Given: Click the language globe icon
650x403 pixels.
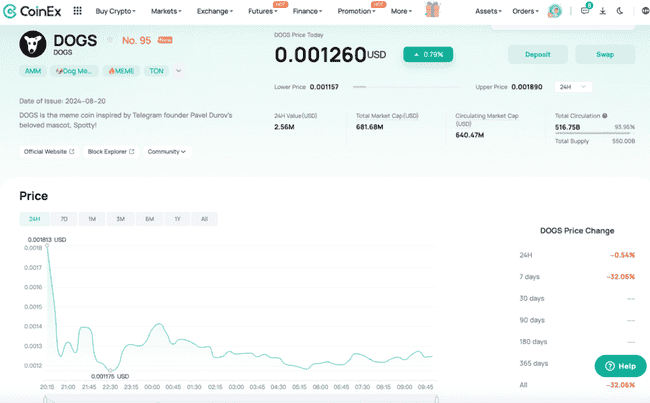Looking at the screenshot, I should click(645, 11).
